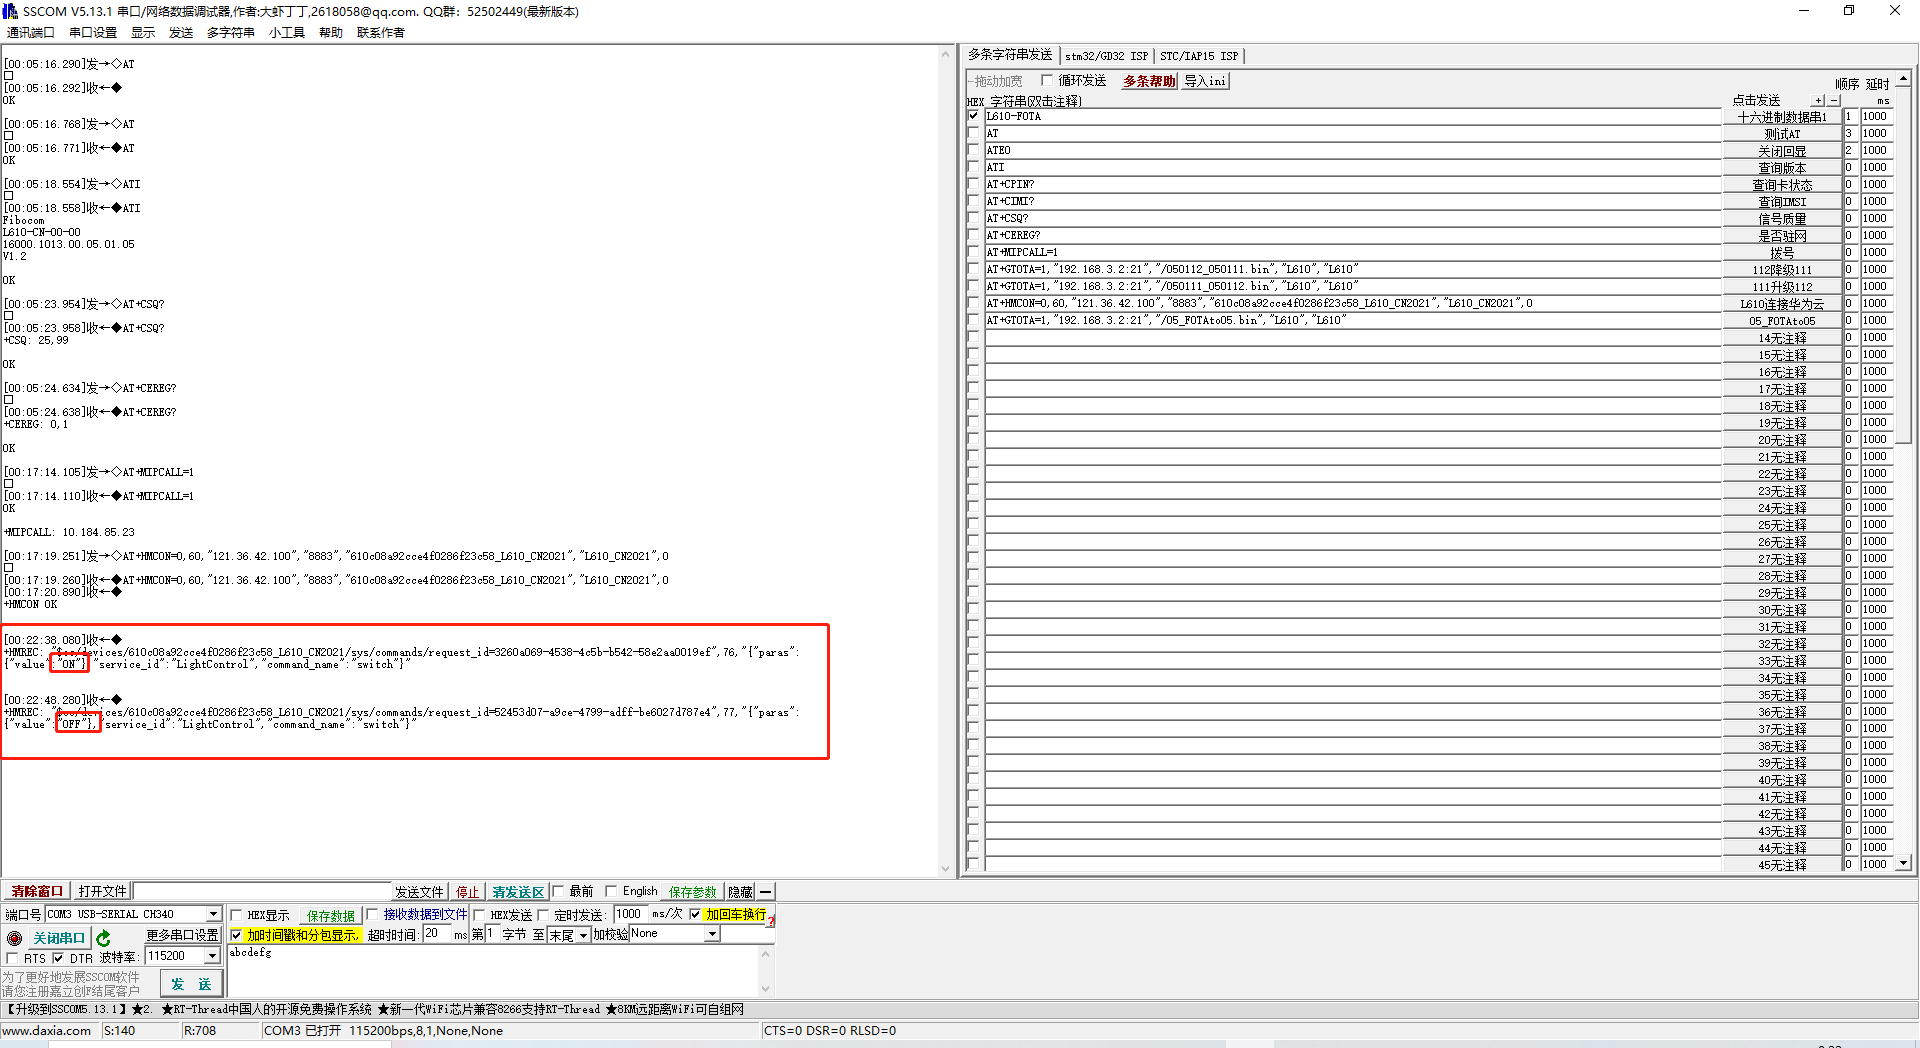Send the L610连接华为云 command
Image resolution: width=1920 pixels, height=1048 pixels.
coord(1782,304)
